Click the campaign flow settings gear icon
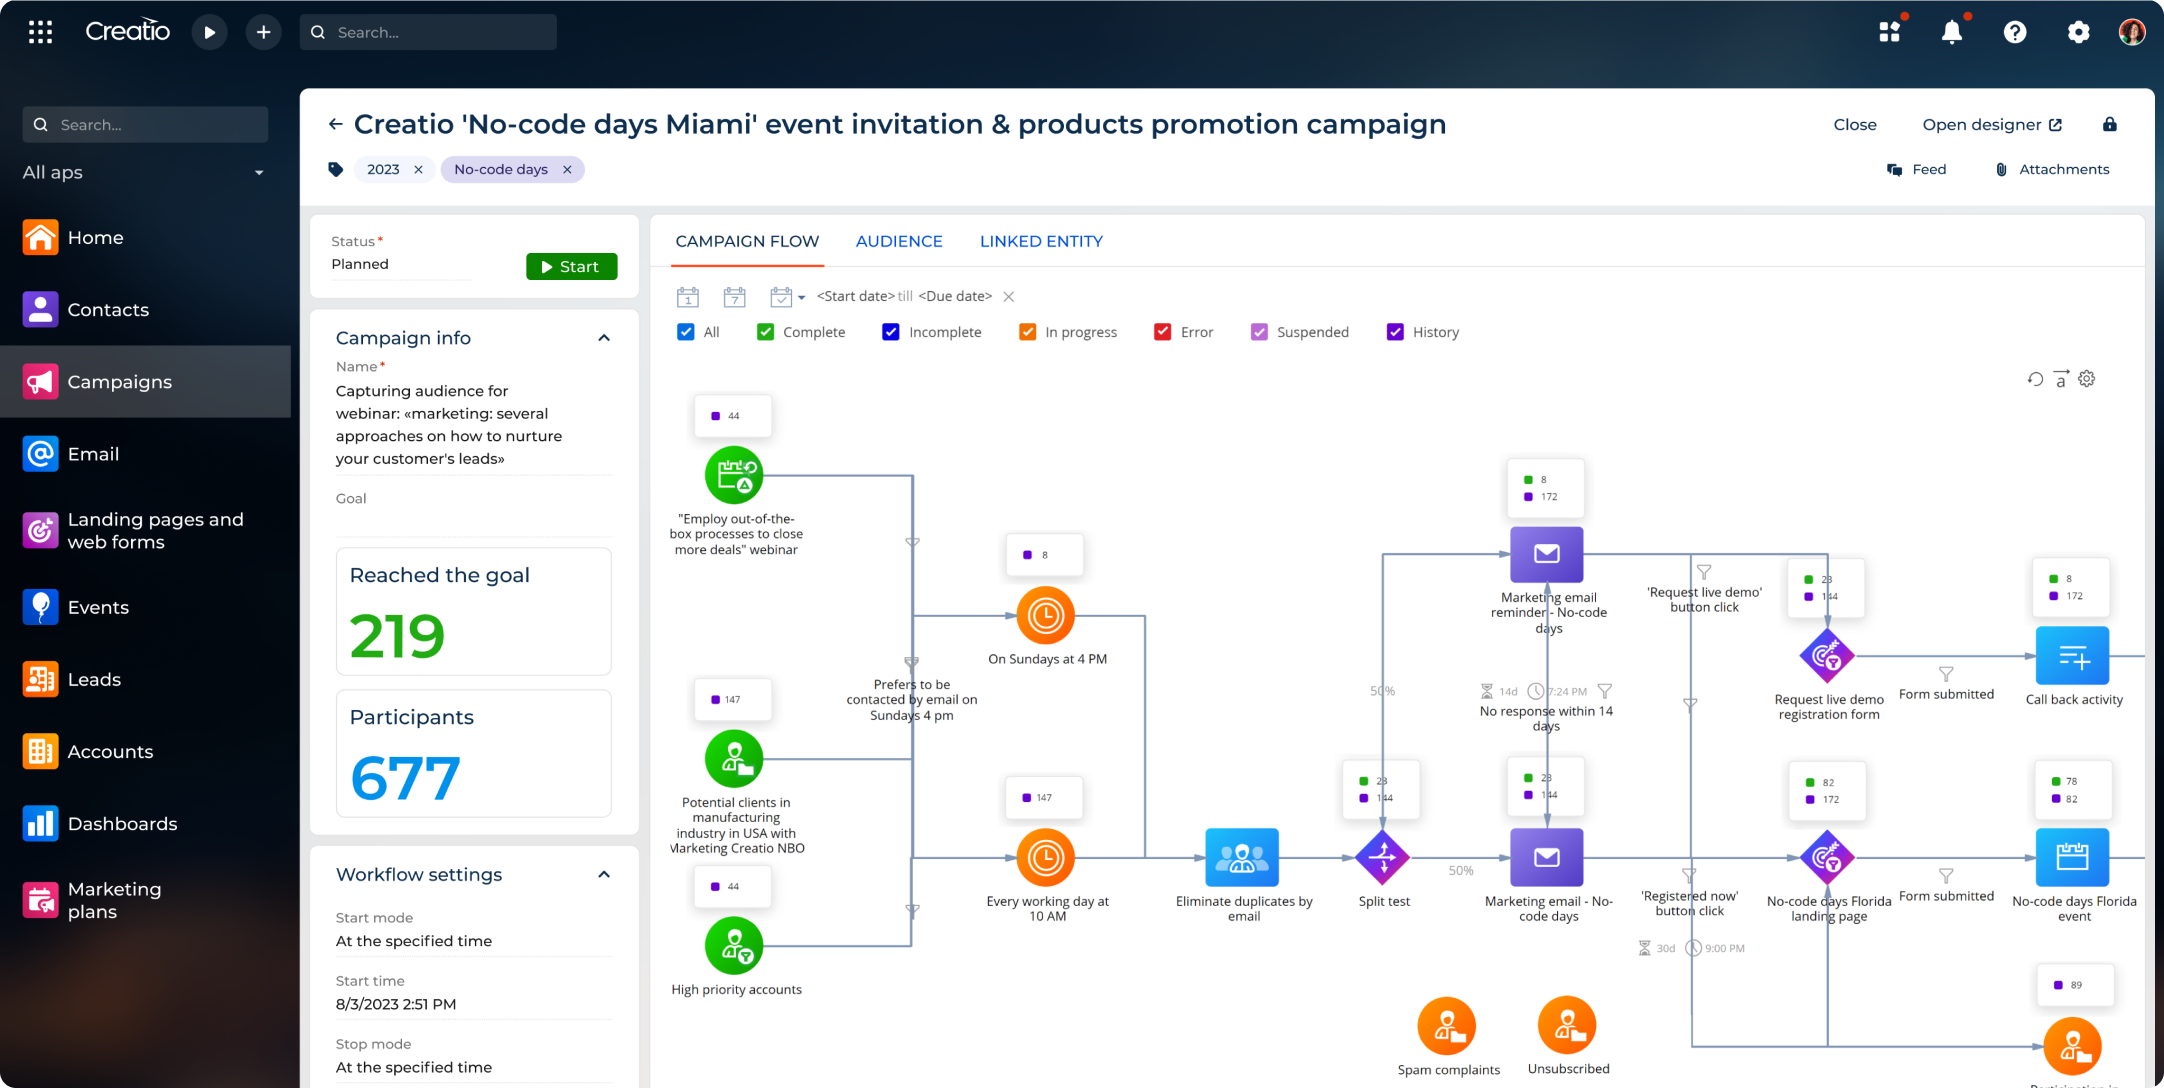2164x1088 pixels. pyautogui.click(x=2088, y=377)
